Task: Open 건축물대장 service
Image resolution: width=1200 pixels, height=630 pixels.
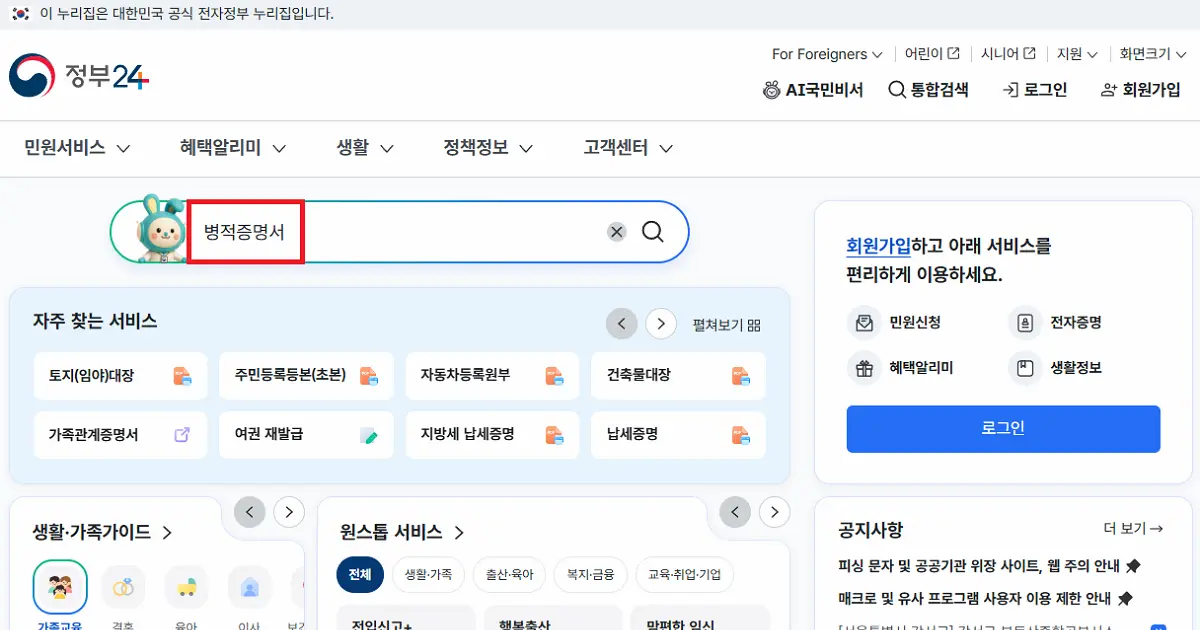Action: click(678, 376)
